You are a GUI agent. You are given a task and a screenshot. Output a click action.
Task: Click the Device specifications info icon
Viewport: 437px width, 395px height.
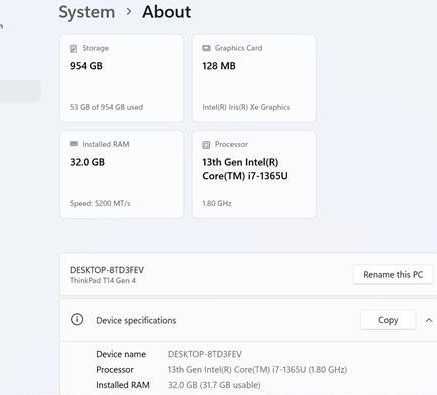pos(77,320)
